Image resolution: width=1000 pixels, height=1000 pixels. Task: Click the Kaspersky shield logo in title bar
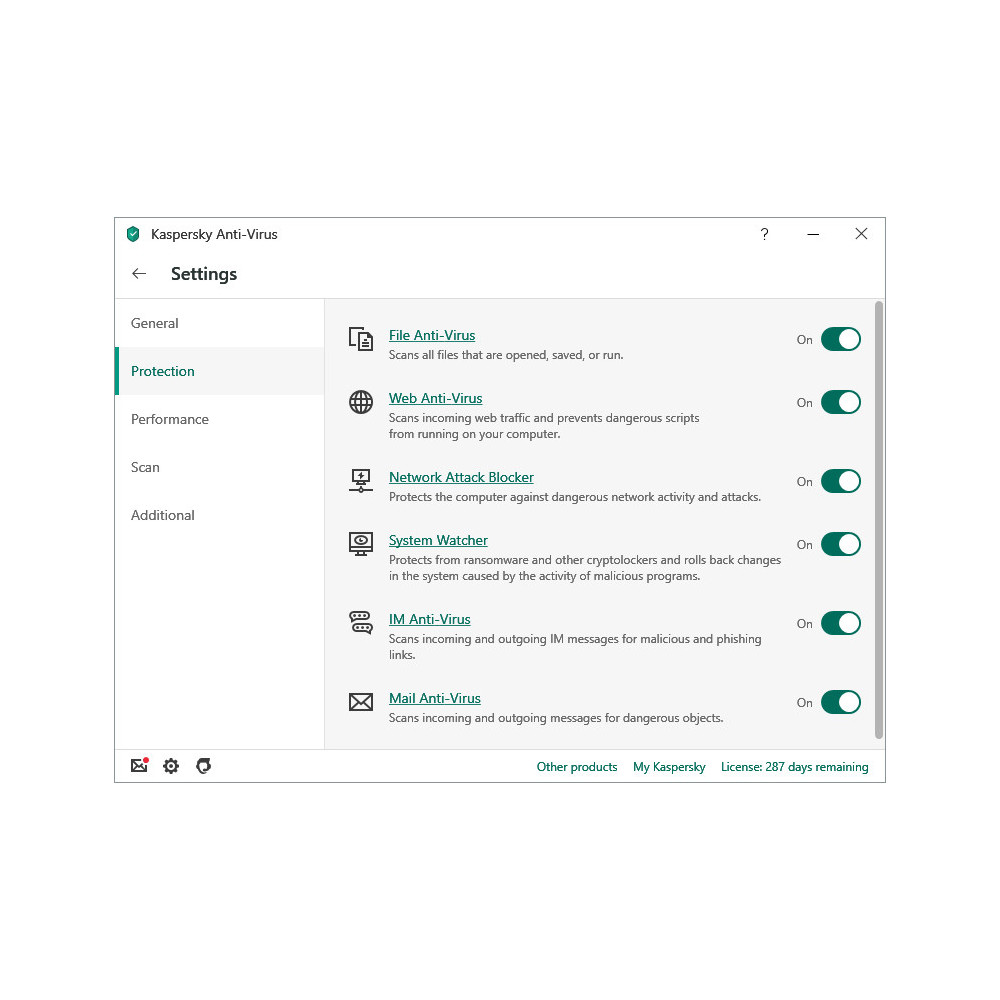(x=133, y=234)
